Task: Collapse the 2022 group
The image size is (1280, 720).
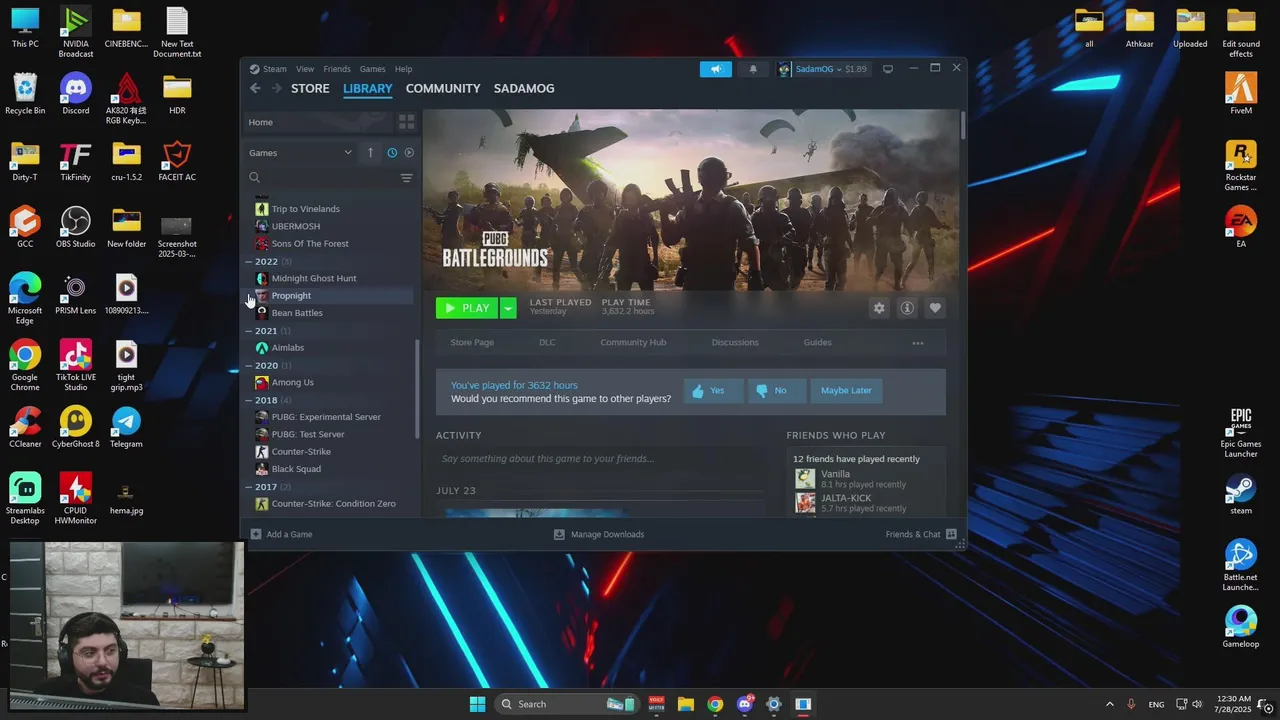Action: coord(249,262)
